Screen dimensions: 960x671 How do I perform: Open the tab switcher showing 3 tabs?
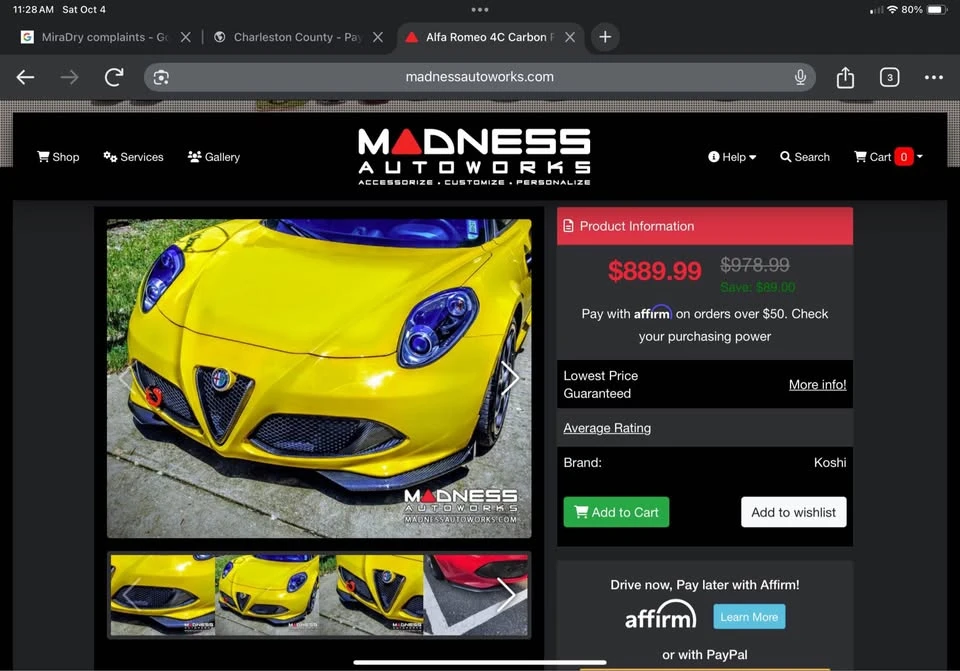coord(890,77)
